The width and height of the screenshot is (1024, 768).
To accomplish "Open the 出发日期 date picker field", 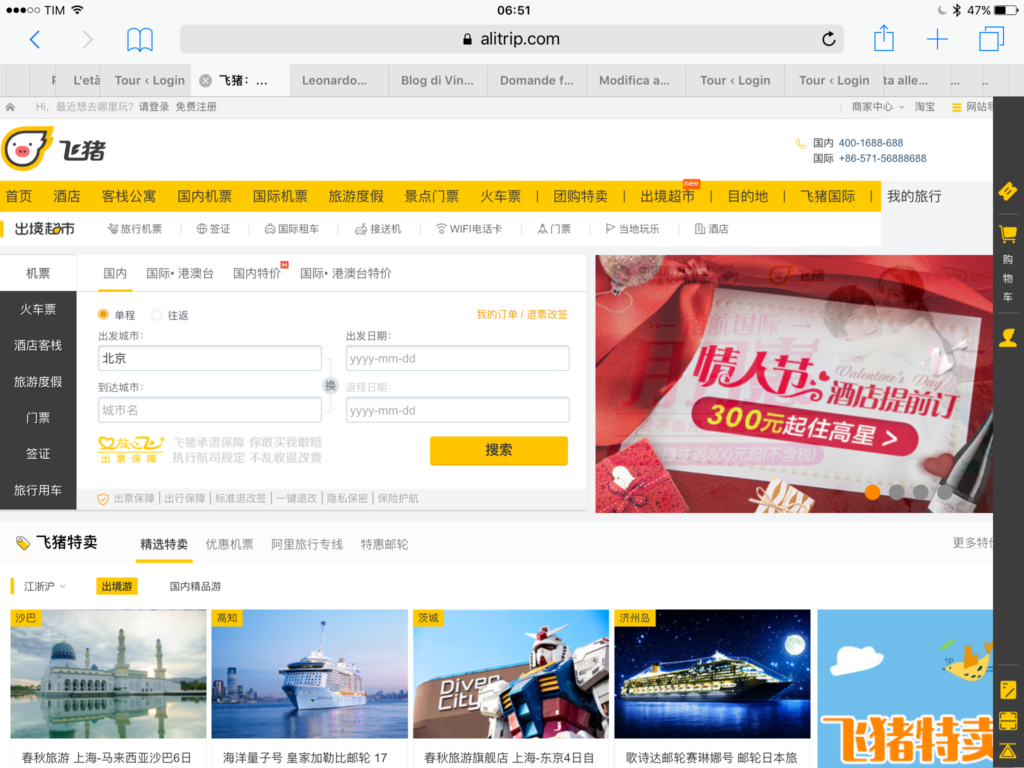I will [x=457, y=358].
